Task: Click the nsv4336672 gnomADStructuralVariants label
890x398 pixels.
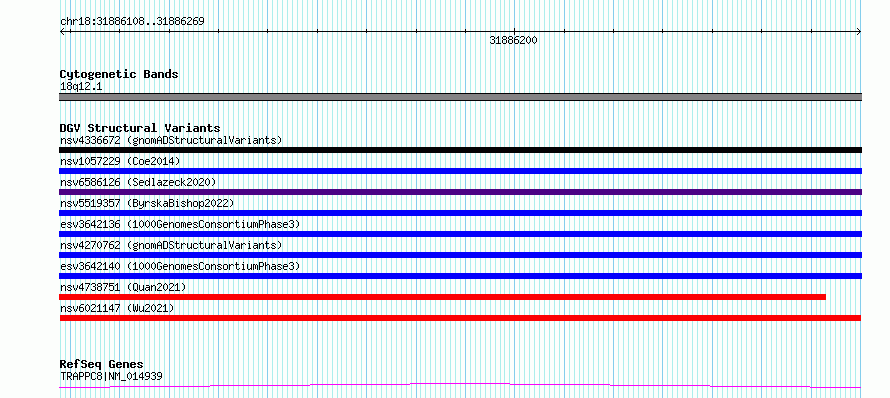Action: pos(171,140)
